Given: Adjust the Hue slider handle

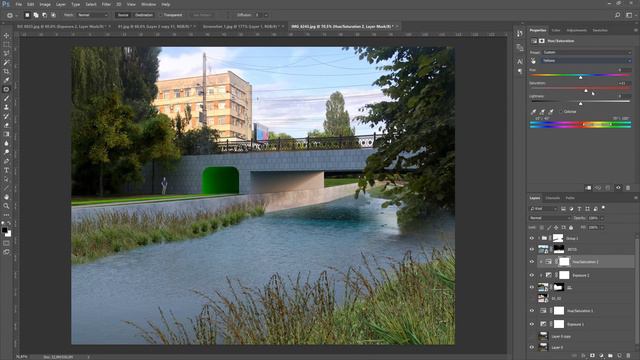Looking at the screenshot, I should click(x=580, y=77).
